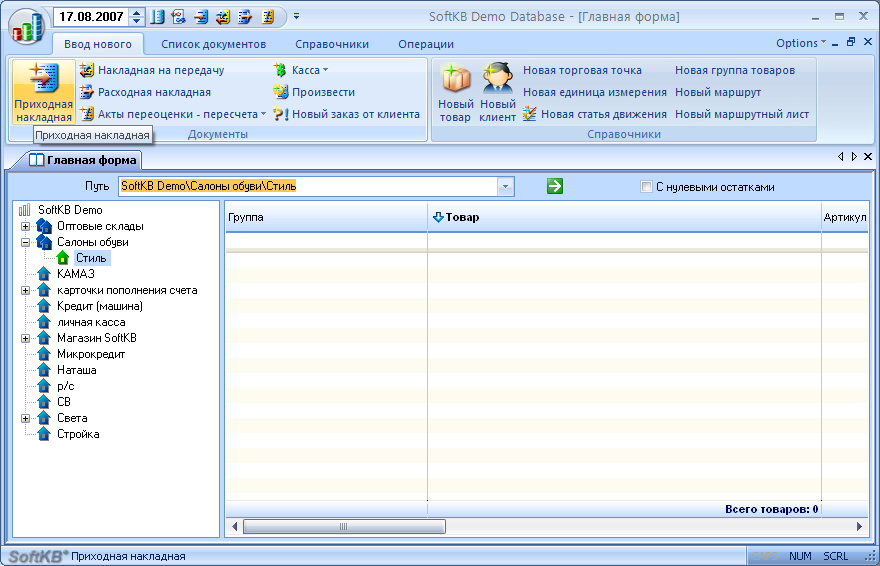The image size is (880, 566).
Task: Click the outgoing-arrow document quick-access icon
Action: [245, 17]
